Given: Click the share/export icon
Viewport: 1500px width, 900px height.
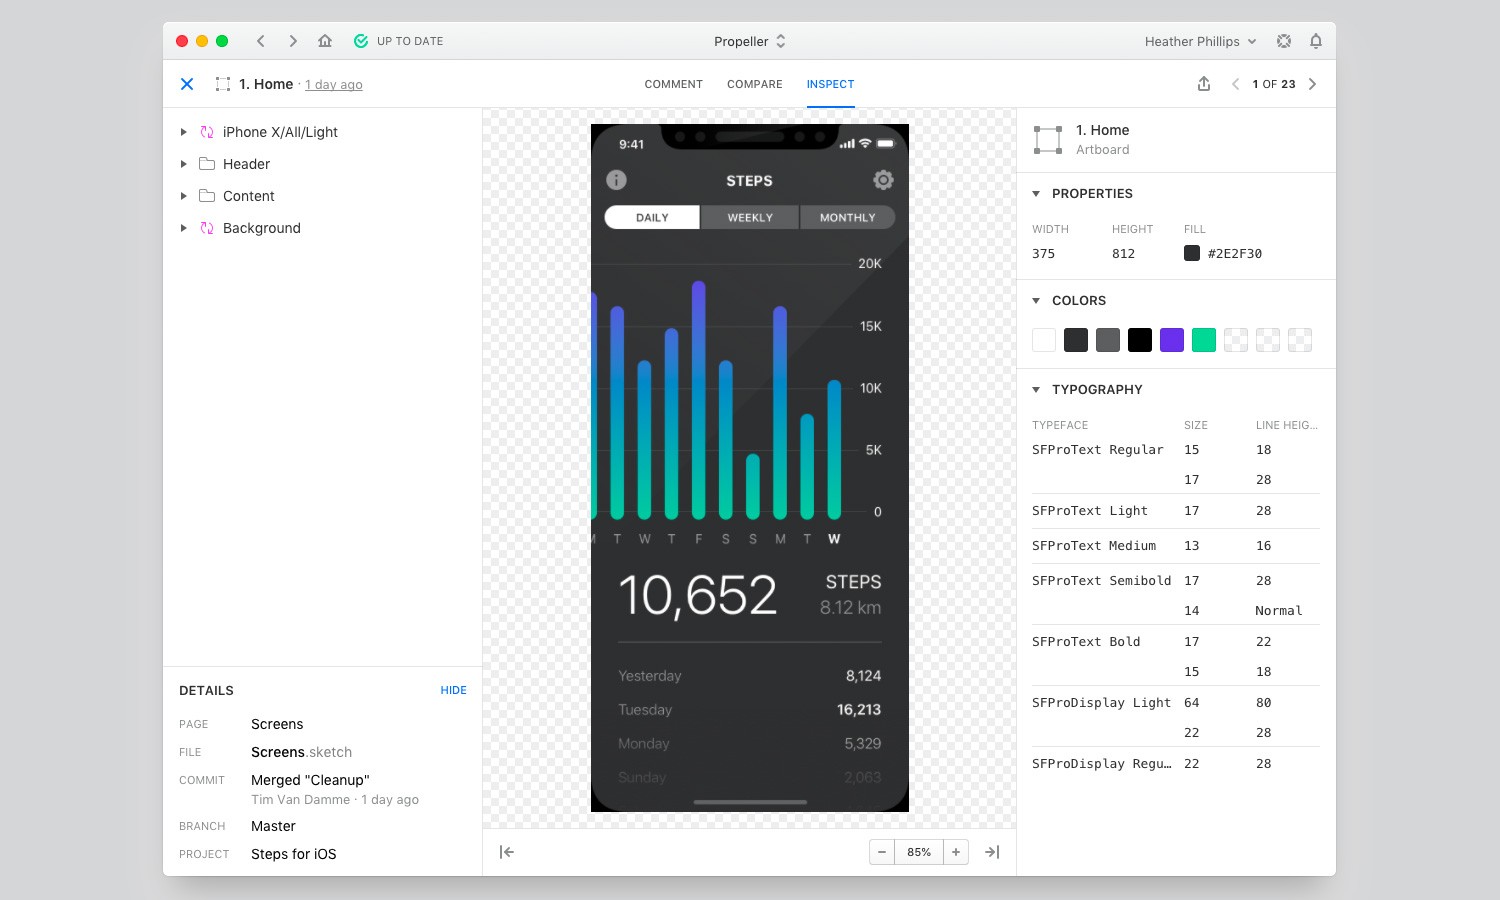Looking at the screenshot, I should coord(1204,84).
